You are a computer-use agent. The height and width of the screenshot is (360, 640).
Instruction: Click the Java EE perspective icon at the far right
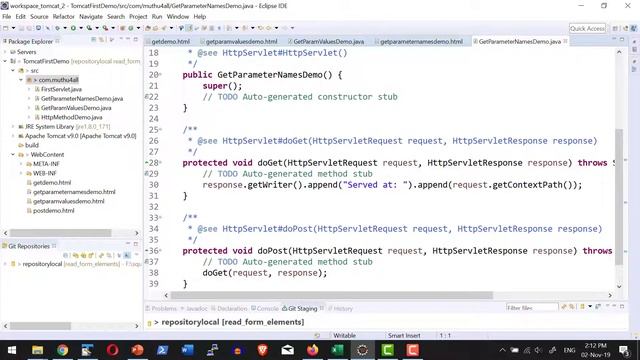[633, 28]
